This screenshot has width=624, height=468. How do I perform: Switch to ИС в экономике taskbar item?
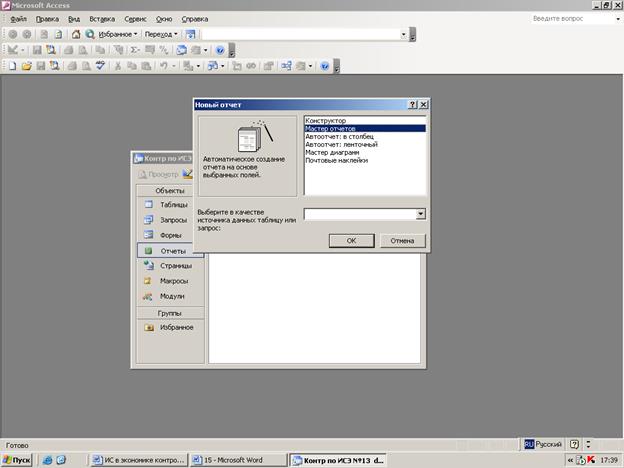coord(138,460)
